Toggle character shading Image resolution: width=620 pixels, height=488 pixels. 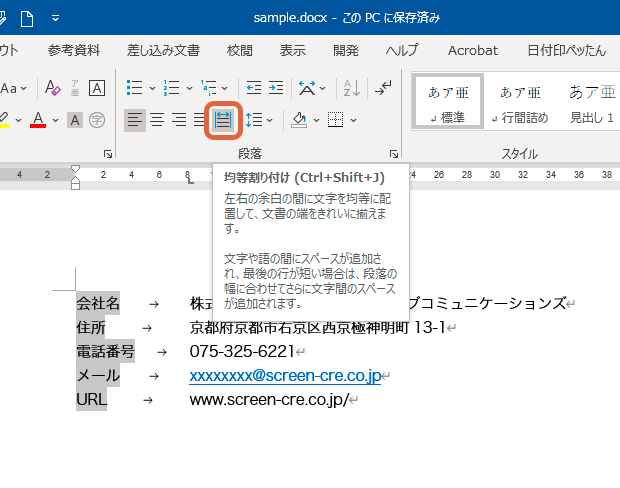tap(75, 120)
